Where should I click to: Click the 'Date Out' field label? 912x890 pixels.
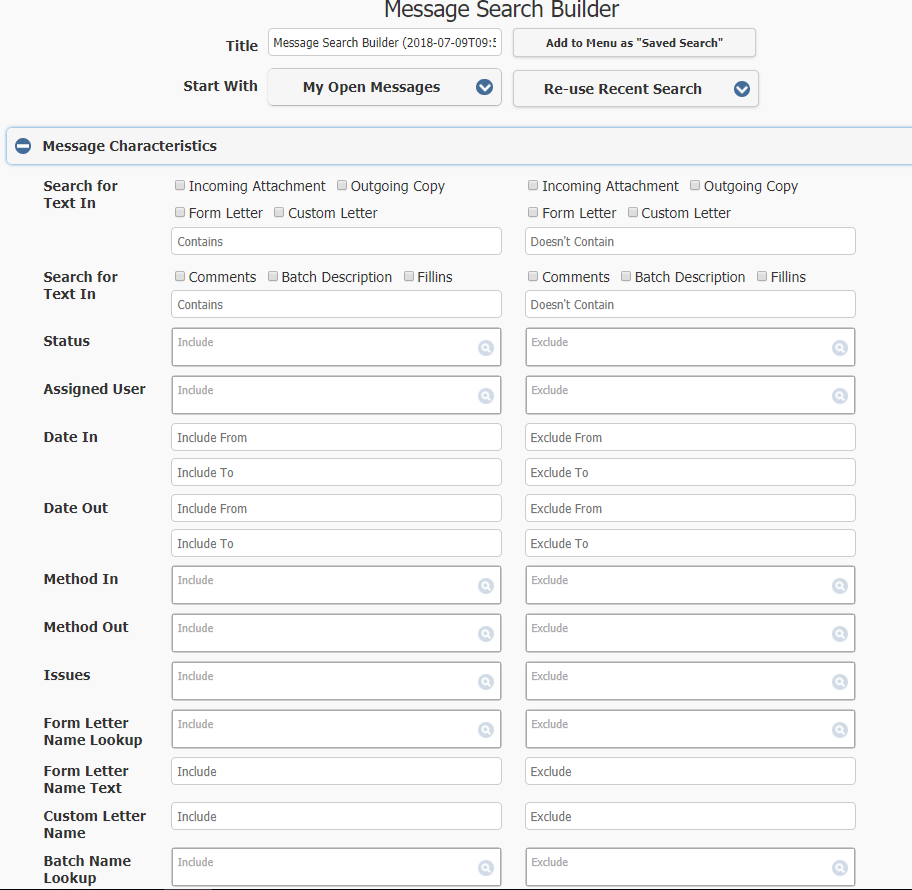pyautogui.click(x=76, y=508)
